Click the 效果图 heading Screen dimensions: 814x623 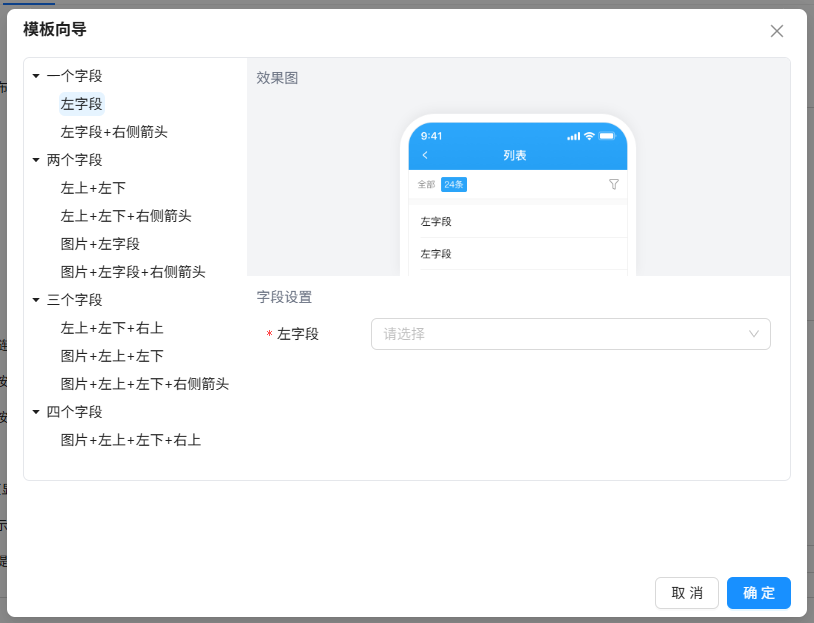pyautogui.click(x=277, y=78)
